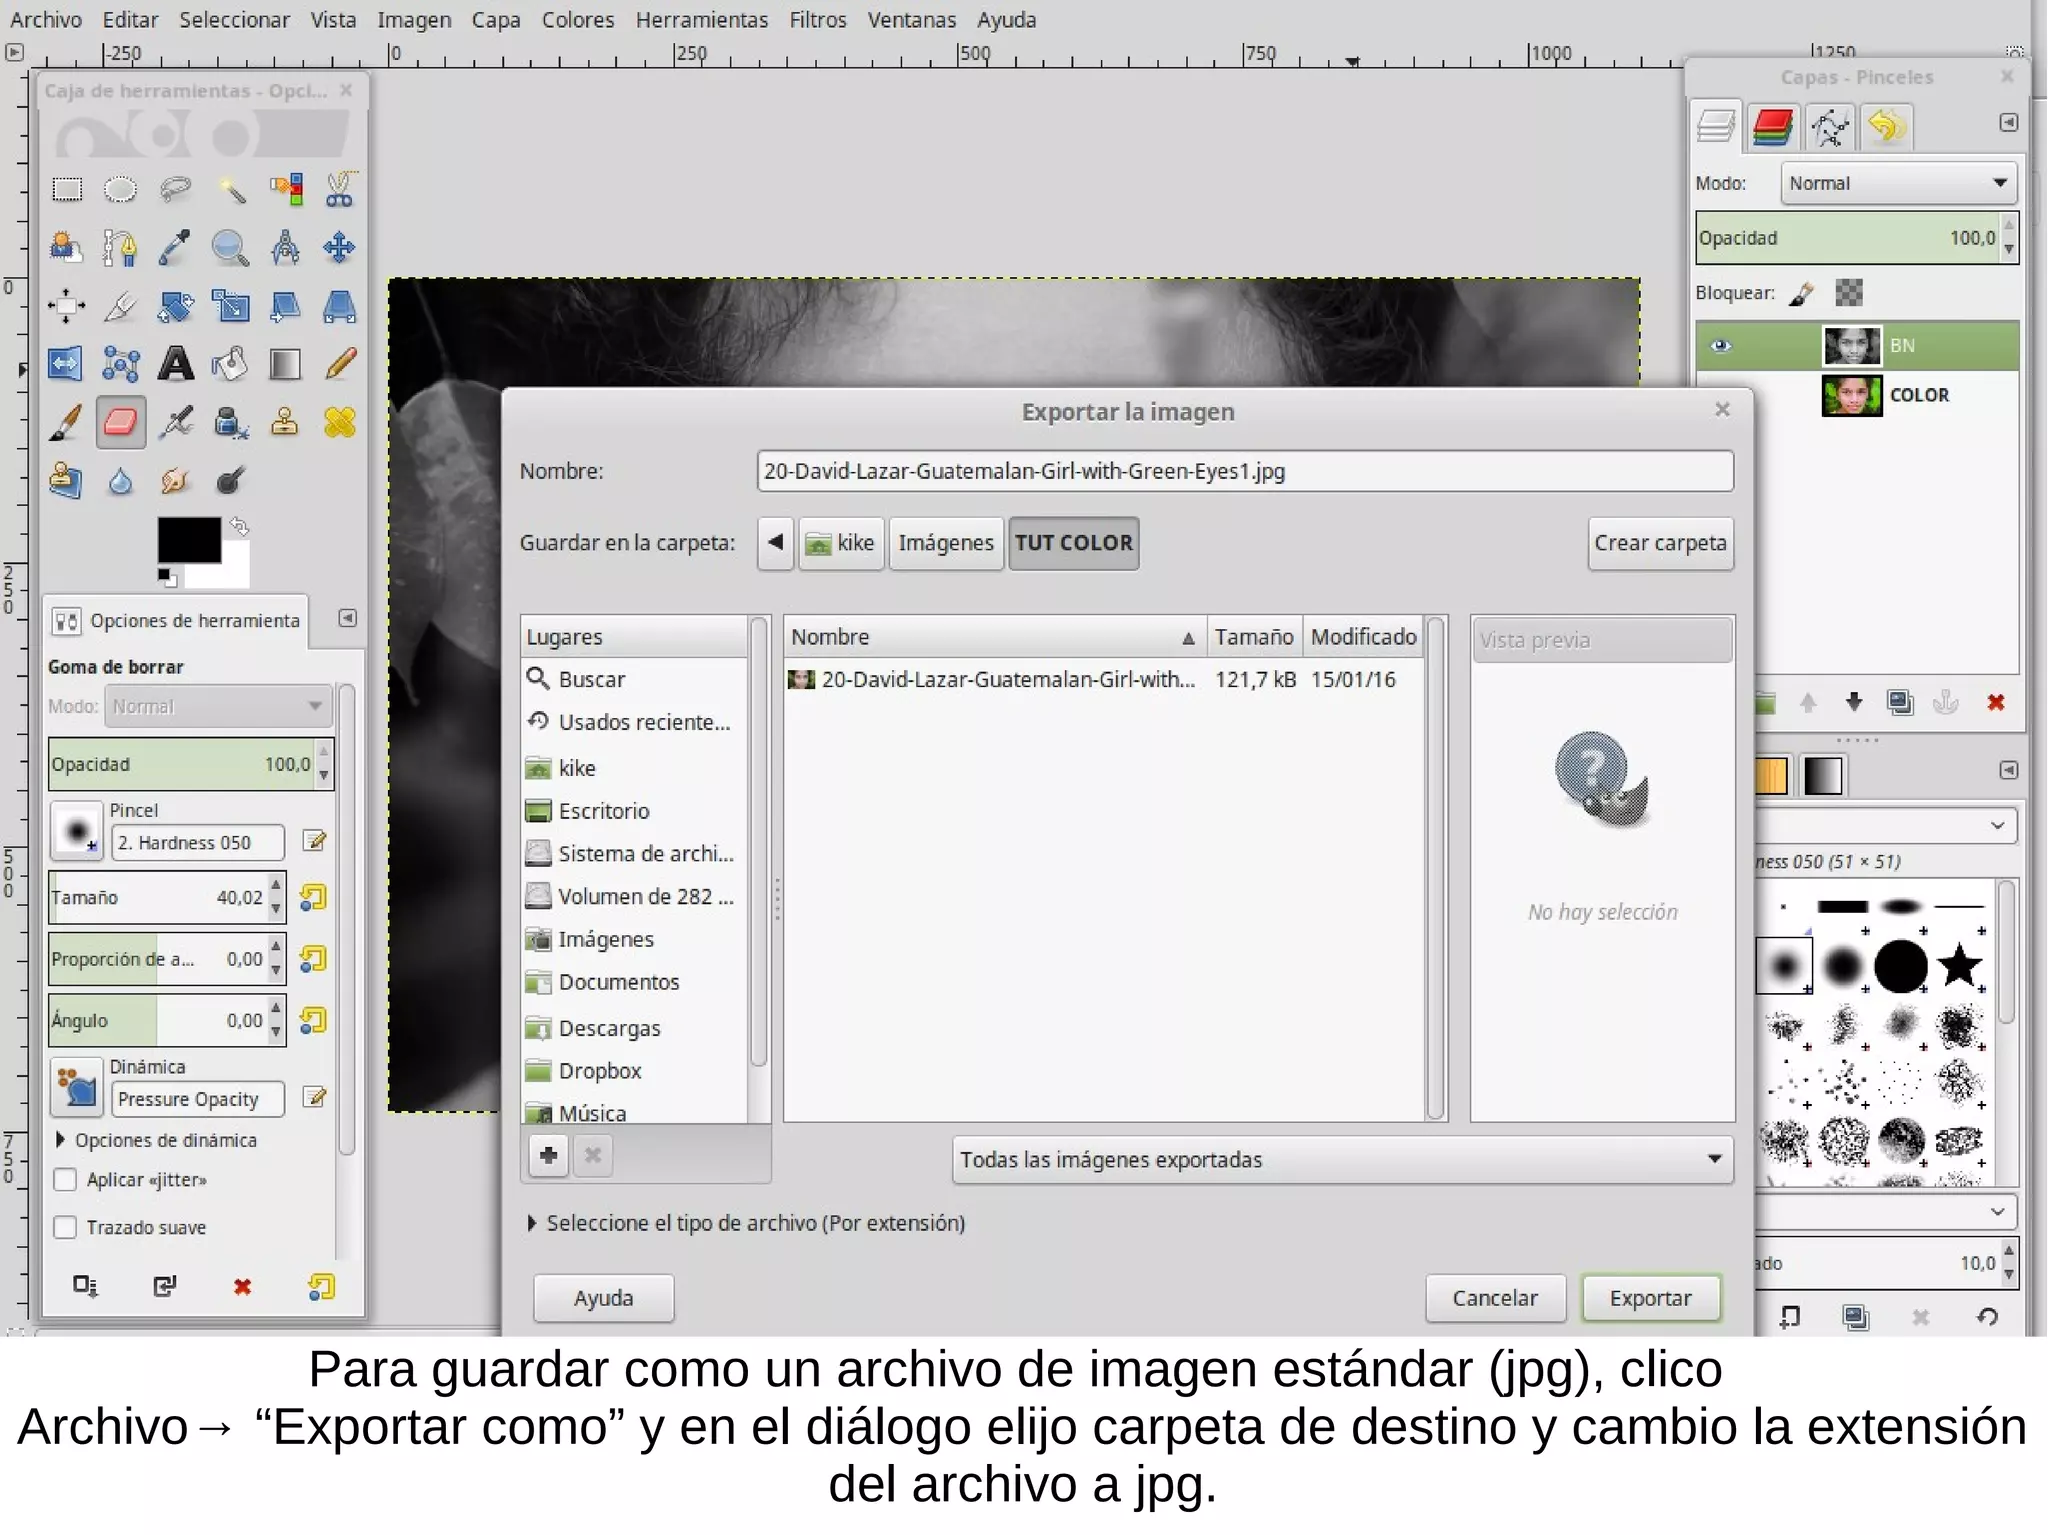Select the Blend gradient tool
Image resolution: width=2048 pixels, height=1535 pixels.
click(x=286, y=364)
